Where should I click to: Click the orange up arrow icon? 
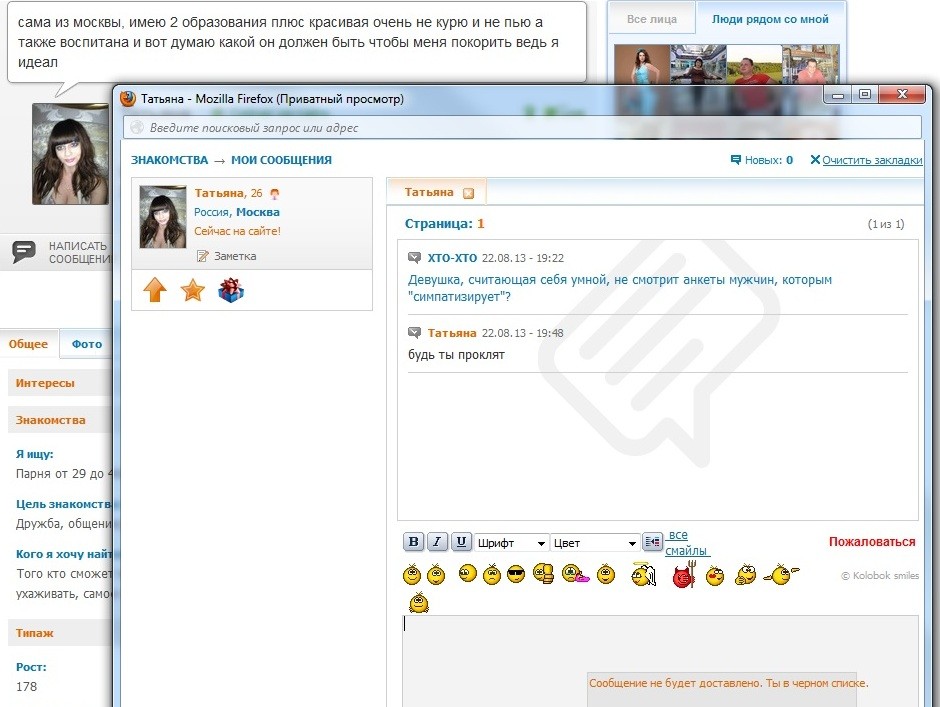tap(154, 290)
